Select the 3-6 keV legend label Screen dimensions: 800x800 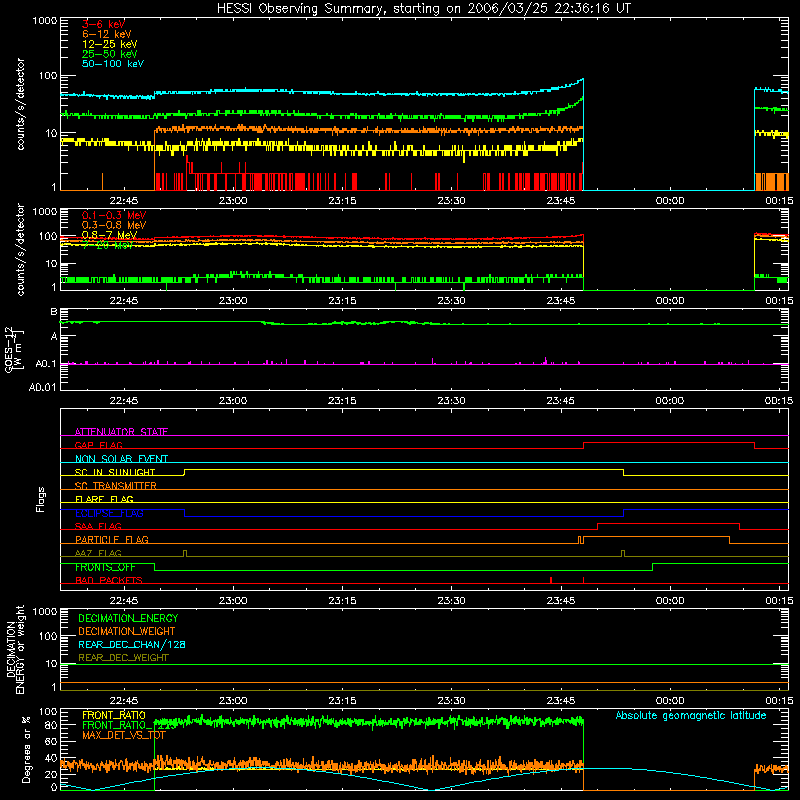coord(103,24)
